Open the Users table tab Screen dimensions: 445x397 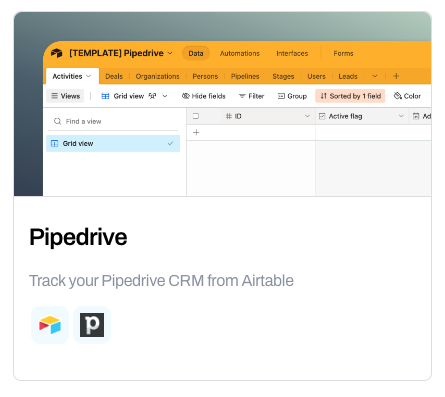[316, 76]
